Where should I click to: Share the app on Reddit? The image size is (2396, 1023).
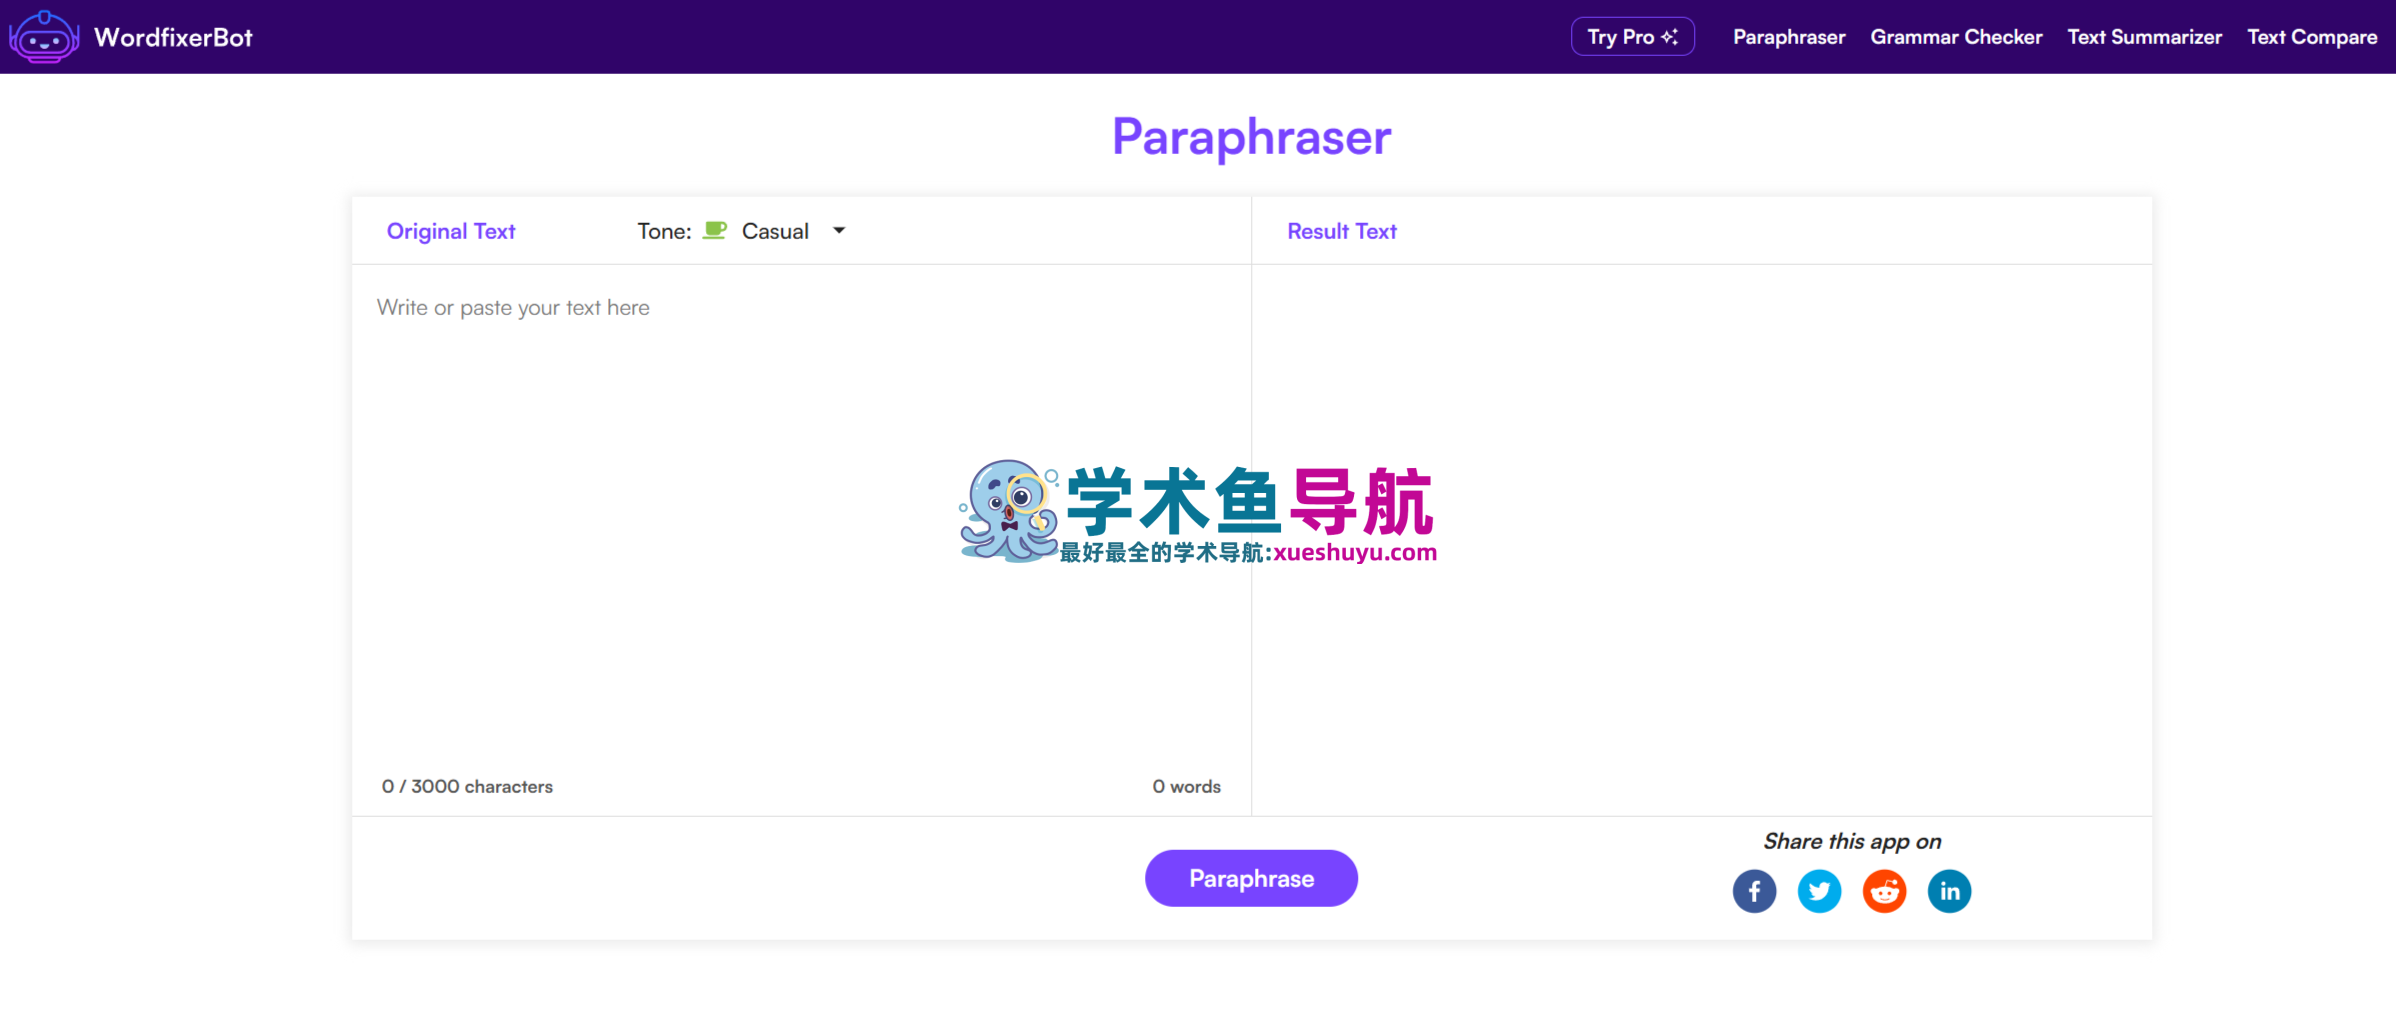(1884, 891)
